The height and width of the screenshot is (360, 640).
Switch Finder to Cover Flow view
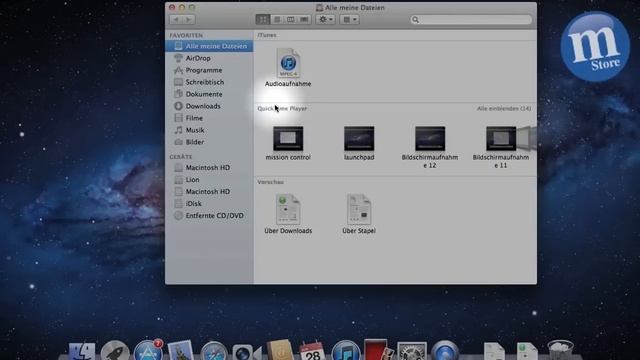304,20
